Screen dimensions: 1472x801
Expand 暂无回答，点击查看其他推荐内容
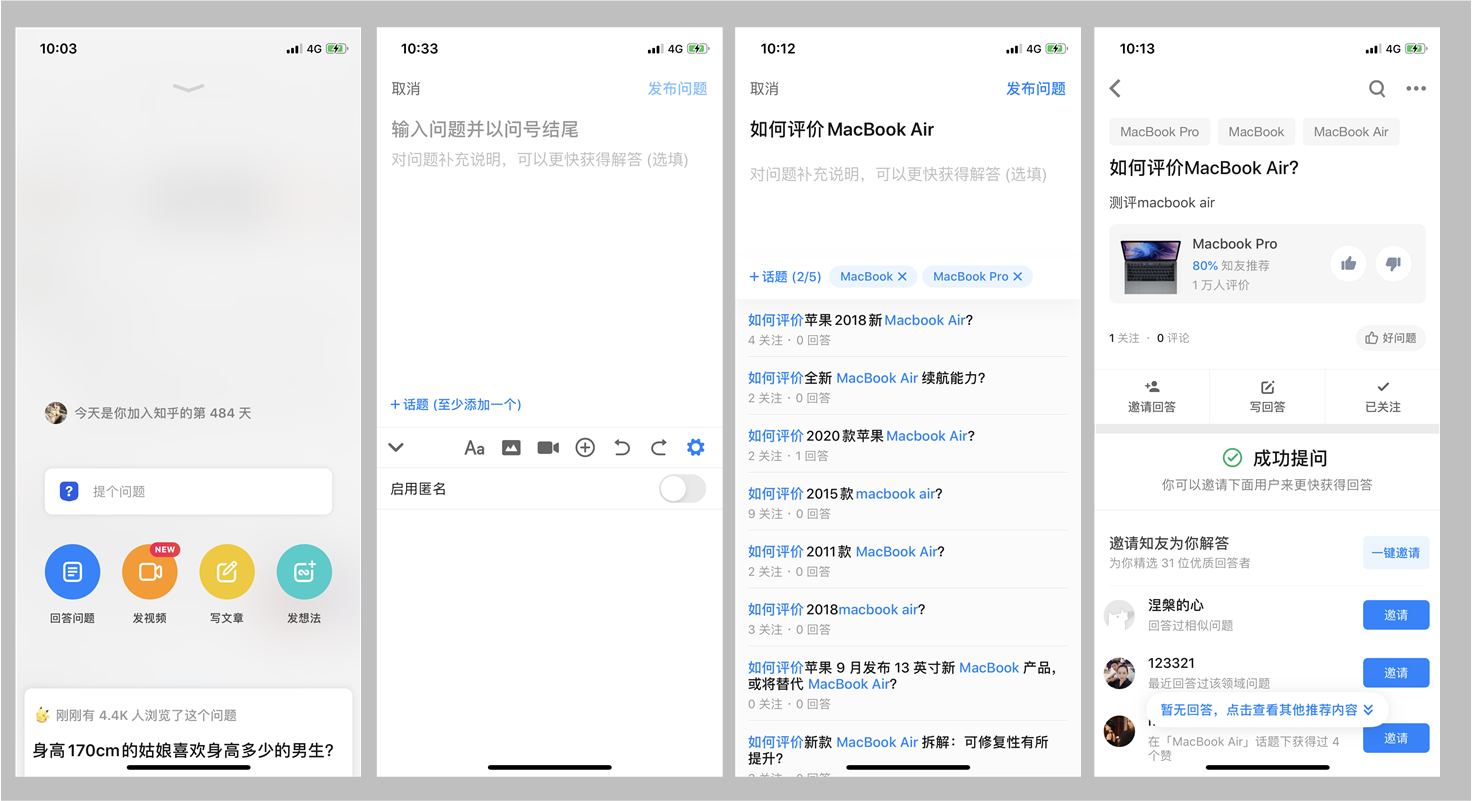(1267, 709)
